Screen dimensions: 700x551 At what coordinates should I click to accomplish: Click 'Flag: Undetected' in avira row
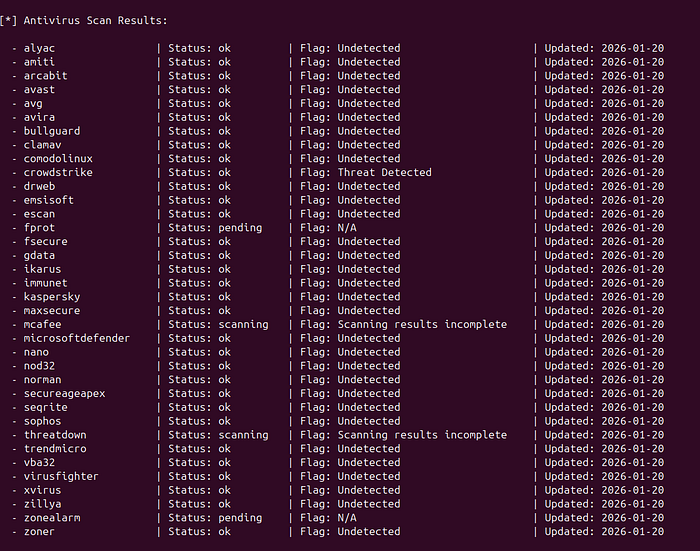point(350,117)
